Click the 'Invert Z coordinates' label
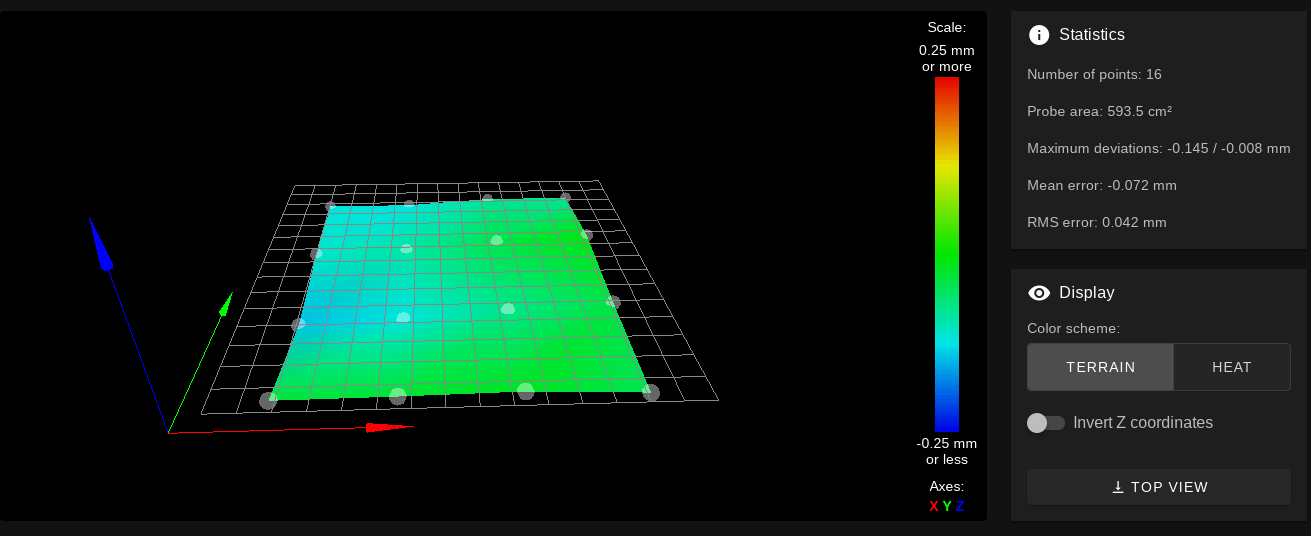Viewport: 1311px width, 536px height. (x=1143, y=423)
